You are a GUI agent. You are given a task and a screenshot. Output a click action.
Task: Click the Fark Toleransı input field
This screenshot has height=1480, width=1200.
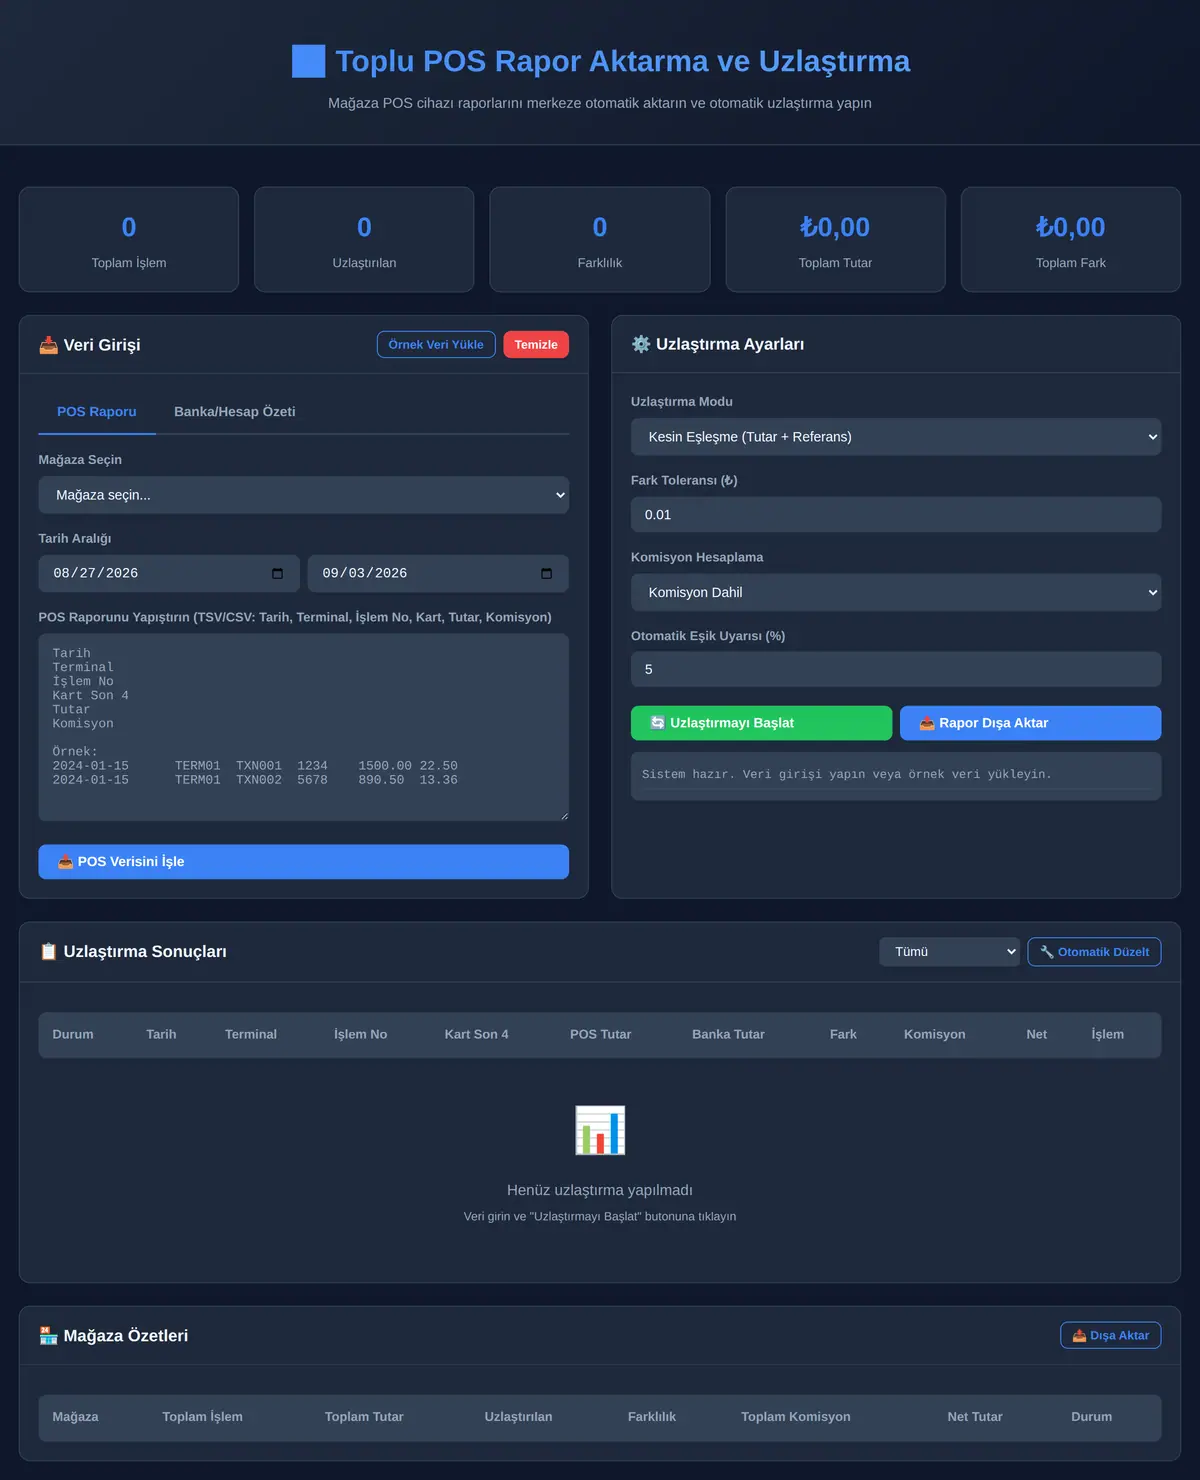896,515
